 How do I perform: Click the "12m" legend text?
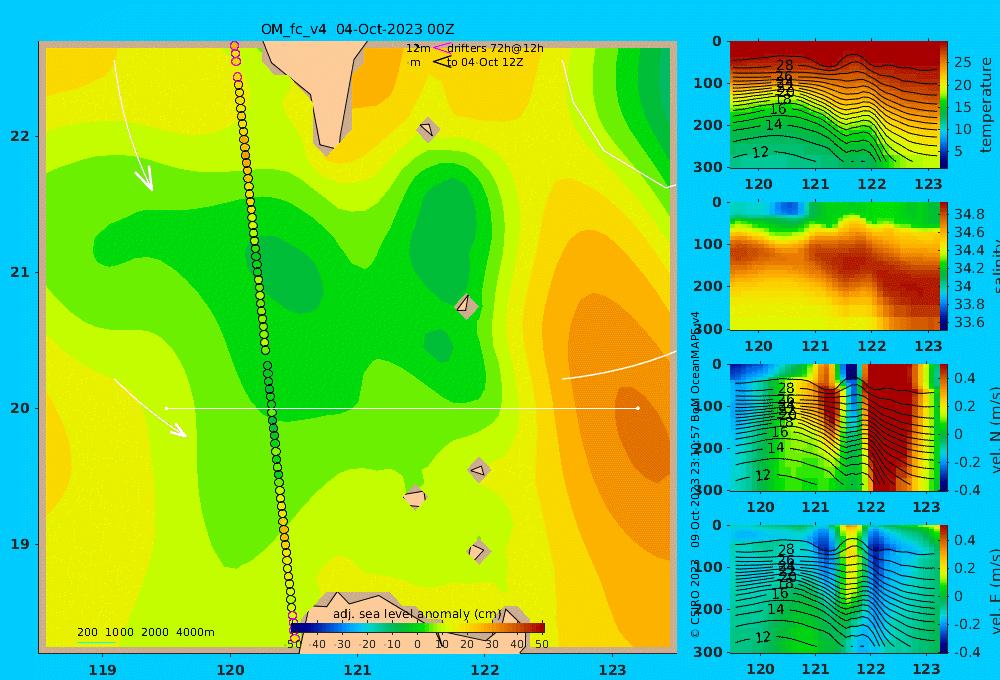tap(418, 48)
